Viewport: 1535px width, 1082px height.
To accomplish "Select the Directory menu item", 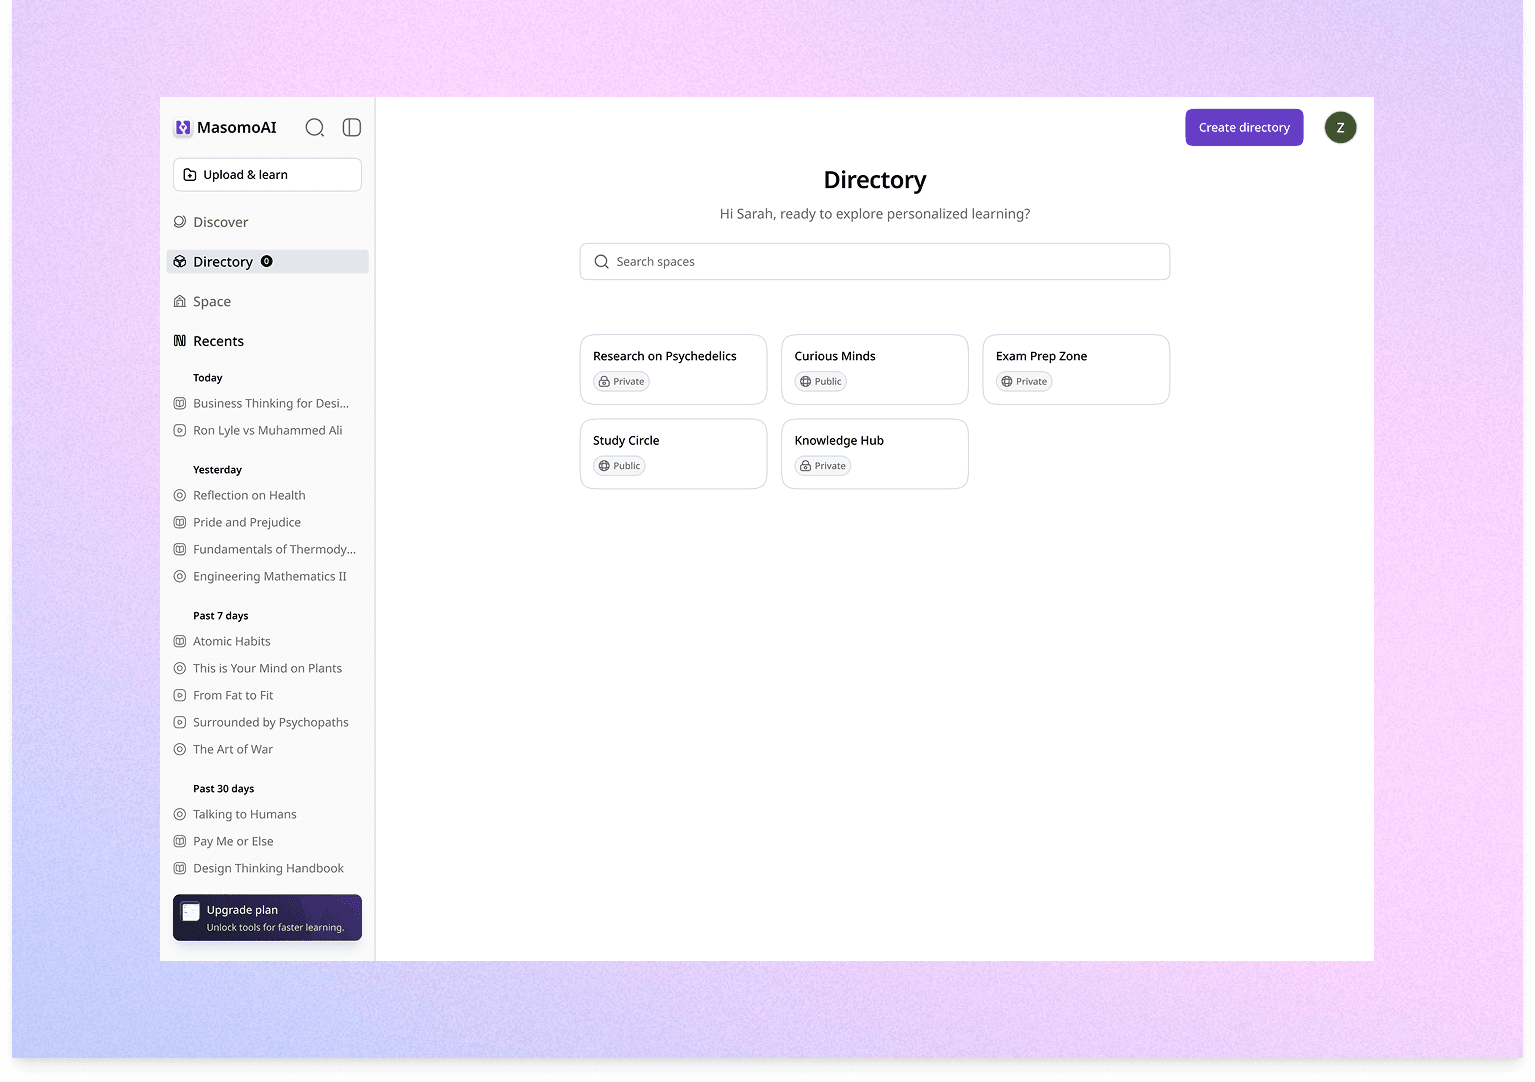I will click(x=267, y=262).
